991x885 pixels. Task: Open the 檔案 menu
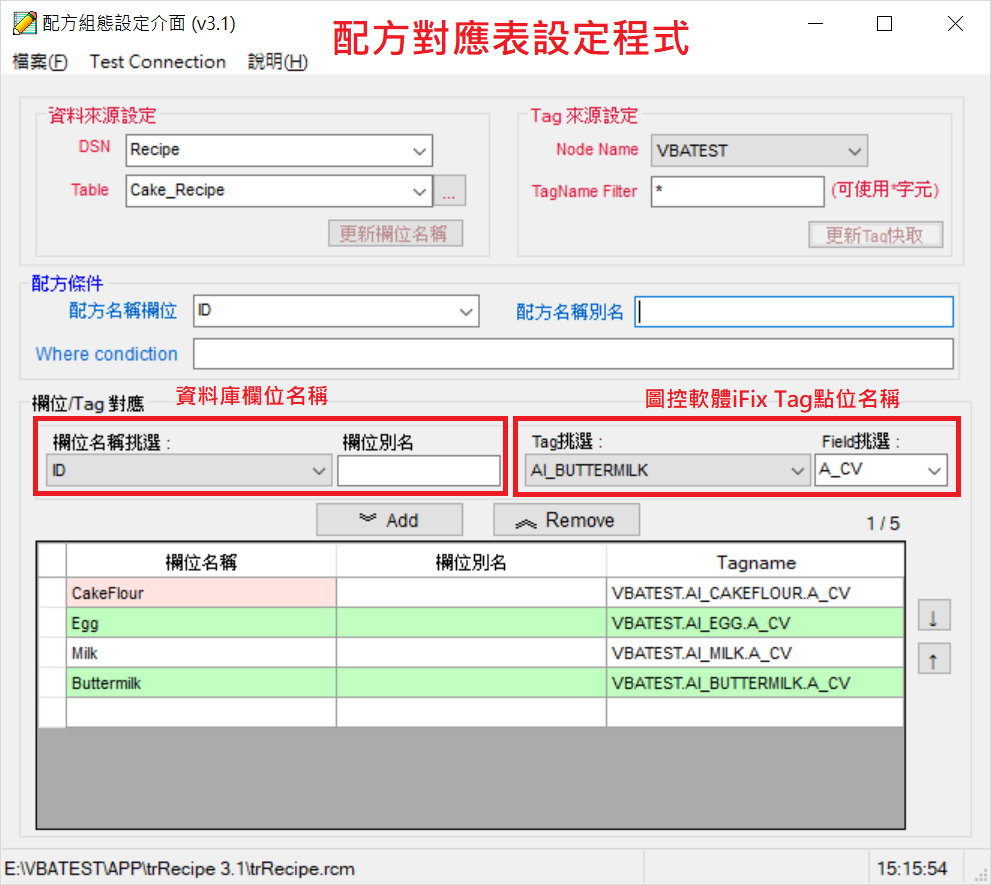[40, 62]
